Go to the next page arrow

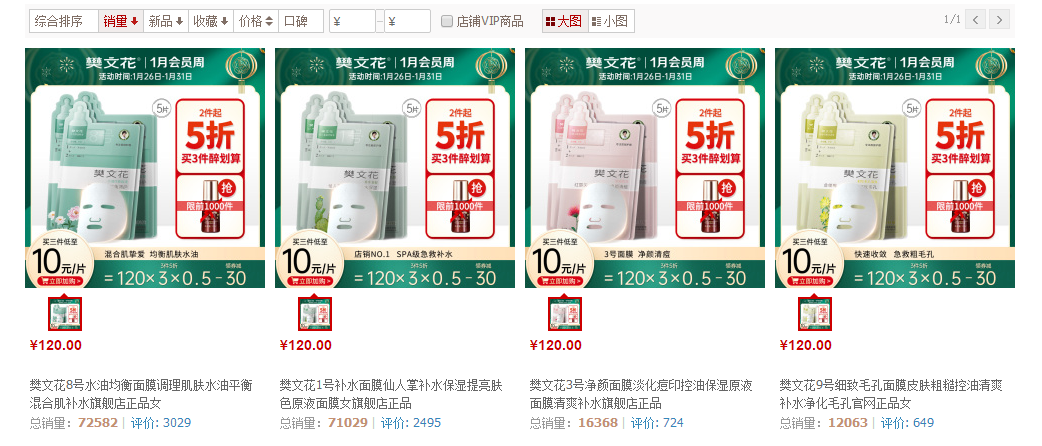click(999, 19)
